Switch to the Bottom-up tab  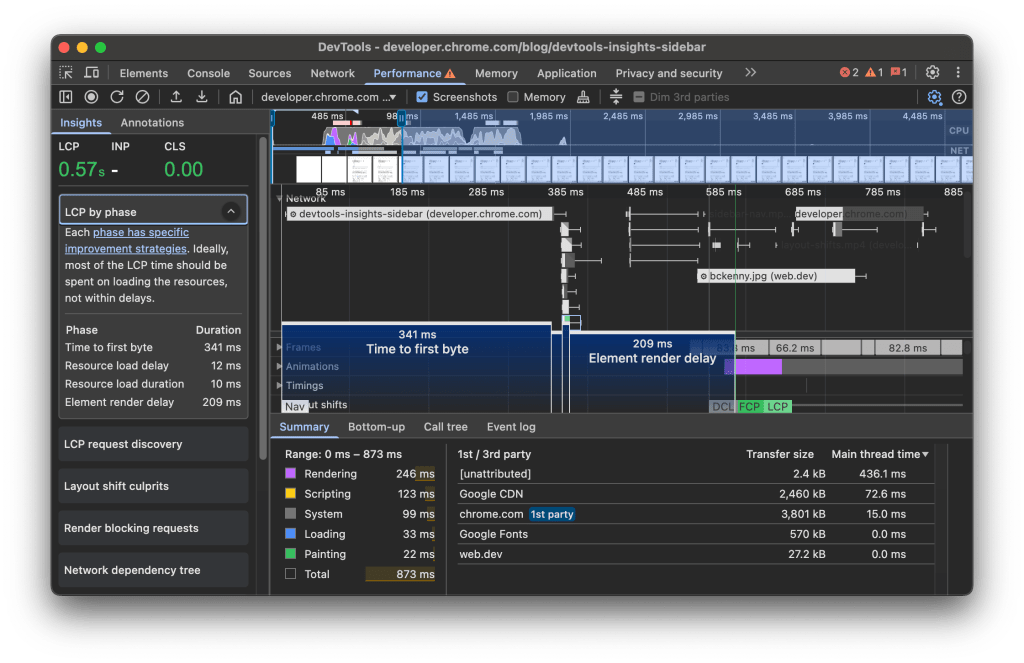(376, 426)
